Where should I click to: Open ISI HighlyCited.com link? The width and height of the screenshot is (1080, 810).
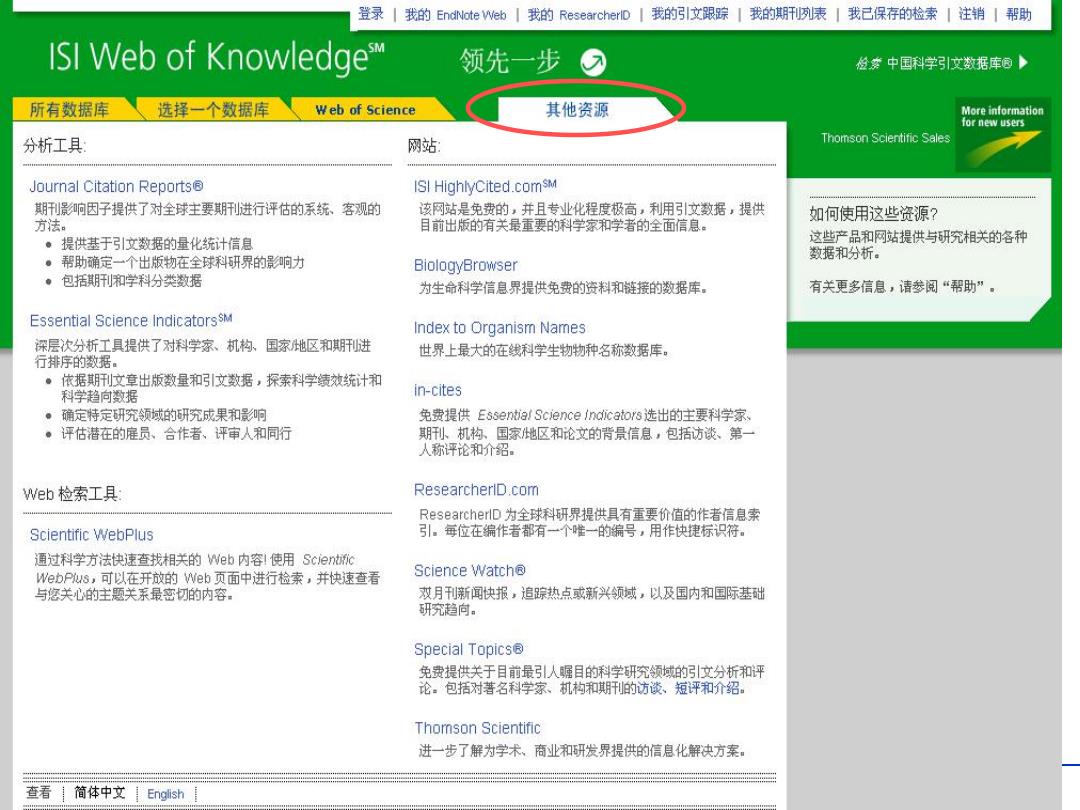[x=485, y=187]
